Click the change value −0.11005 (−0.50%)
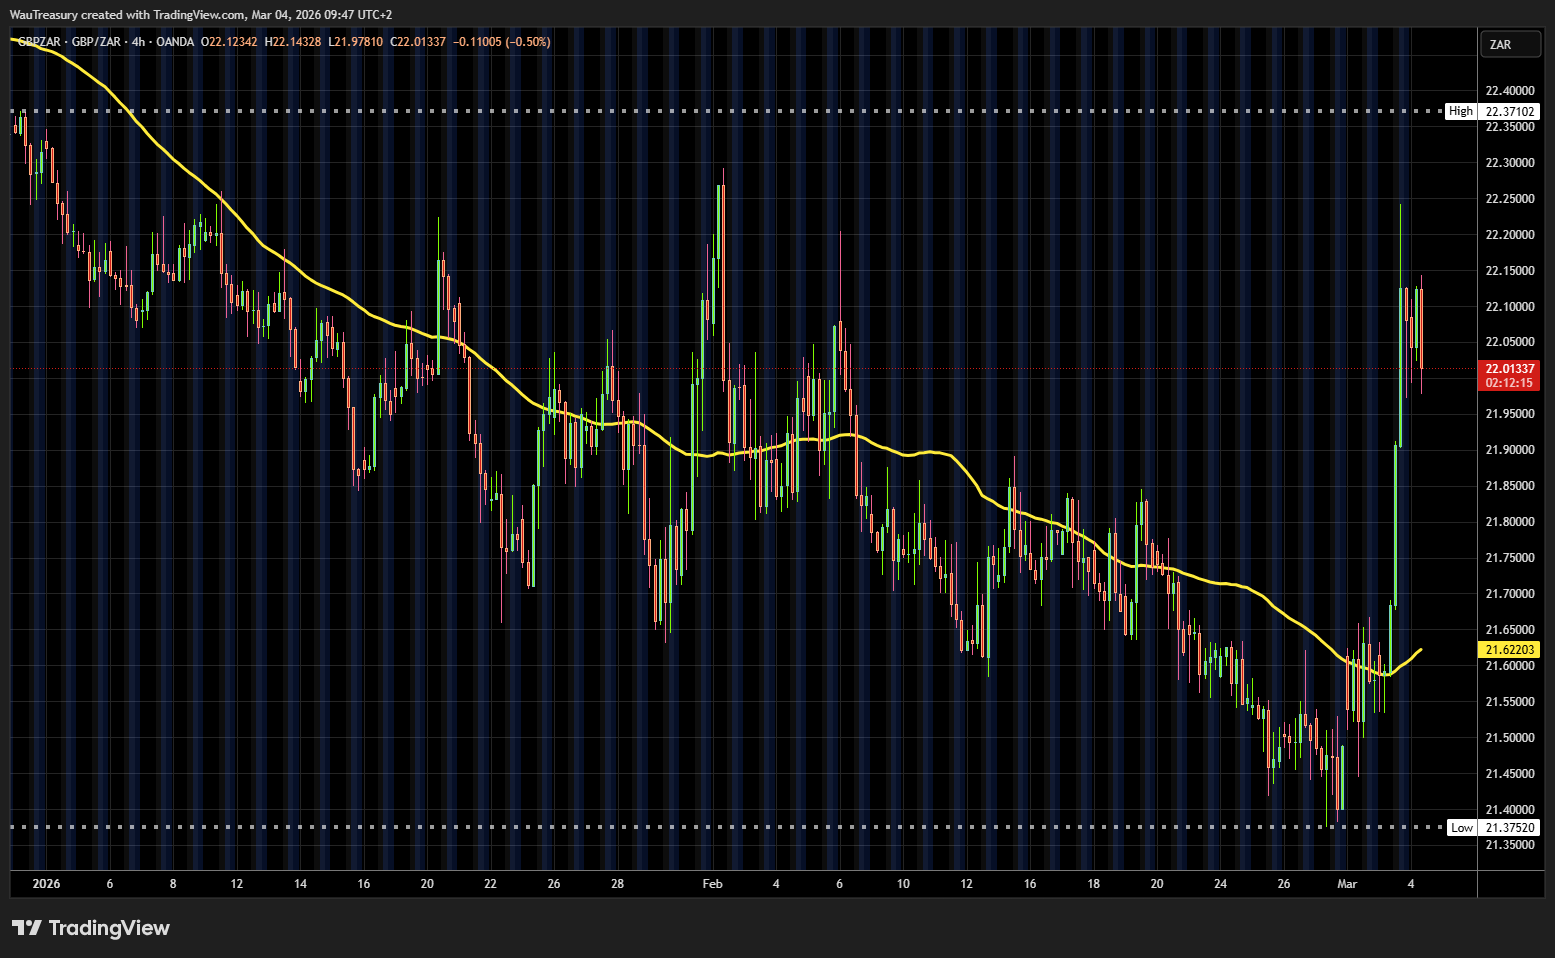Screen dimensions: 1555x958 coord(502,42)
